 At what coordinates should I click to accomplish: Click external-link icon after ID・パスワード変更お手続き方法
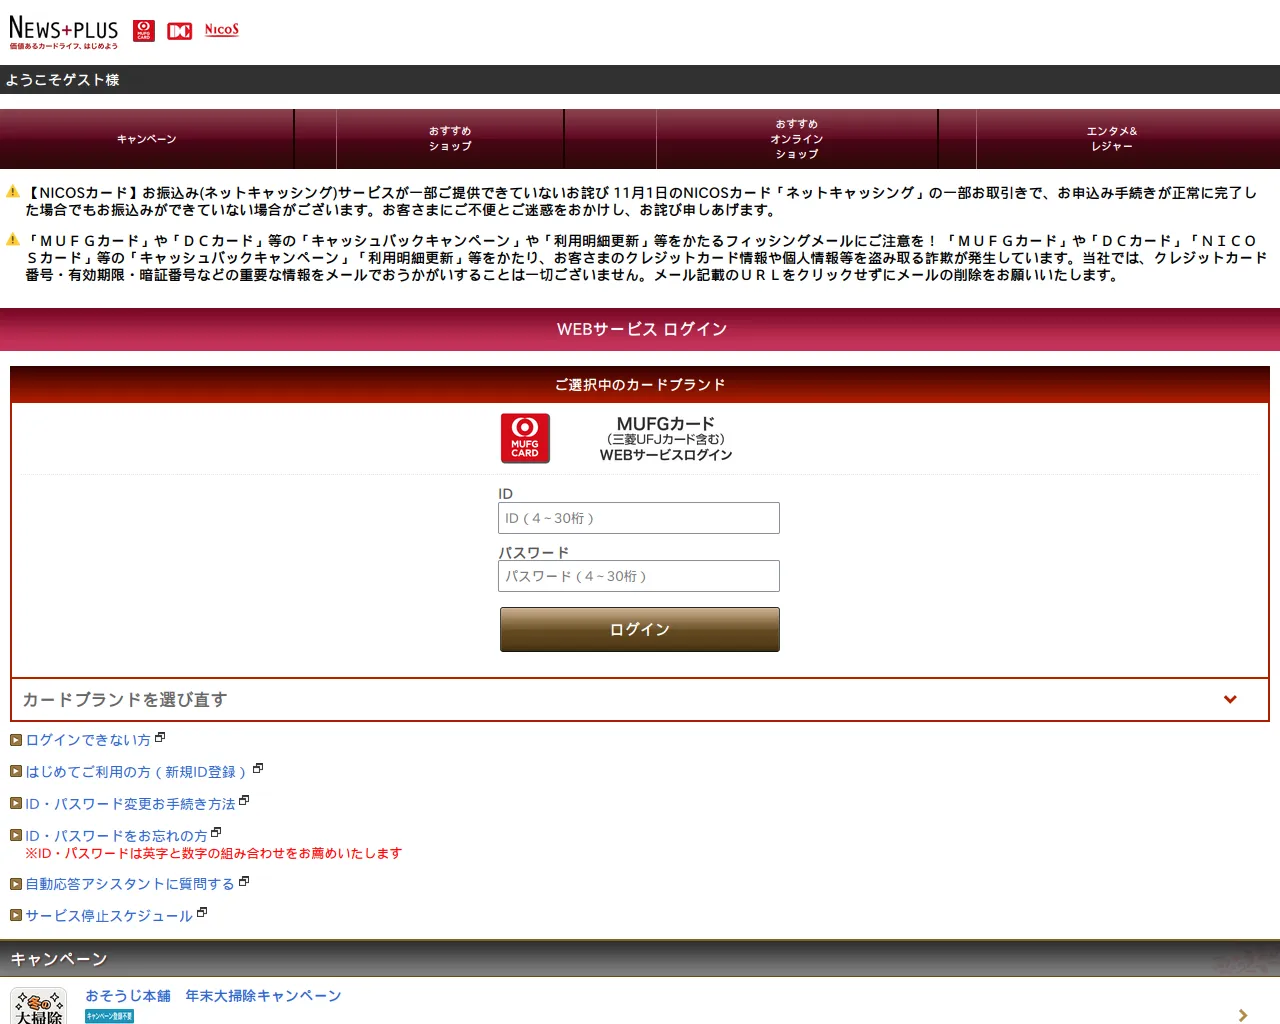(x=244, y=800)
